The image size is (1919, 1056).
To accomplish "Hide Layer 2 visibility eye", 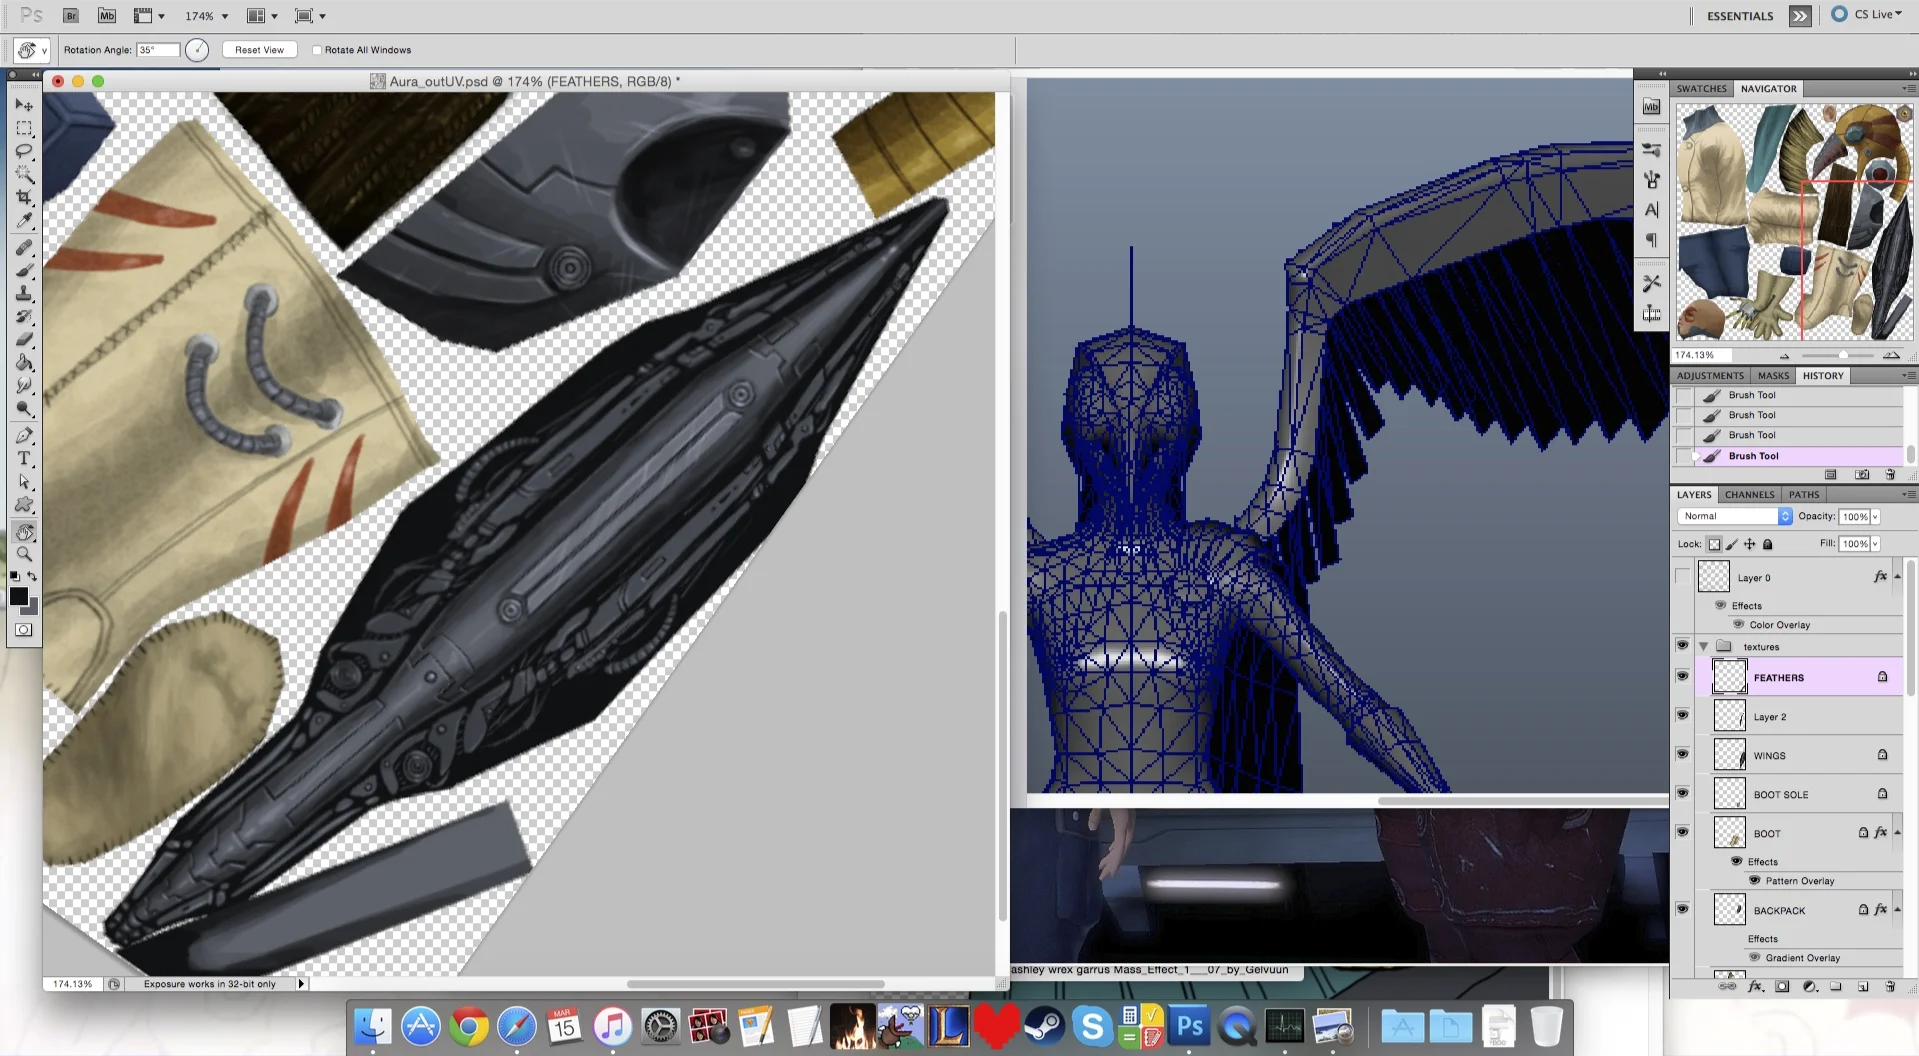I will (1682, 716).
